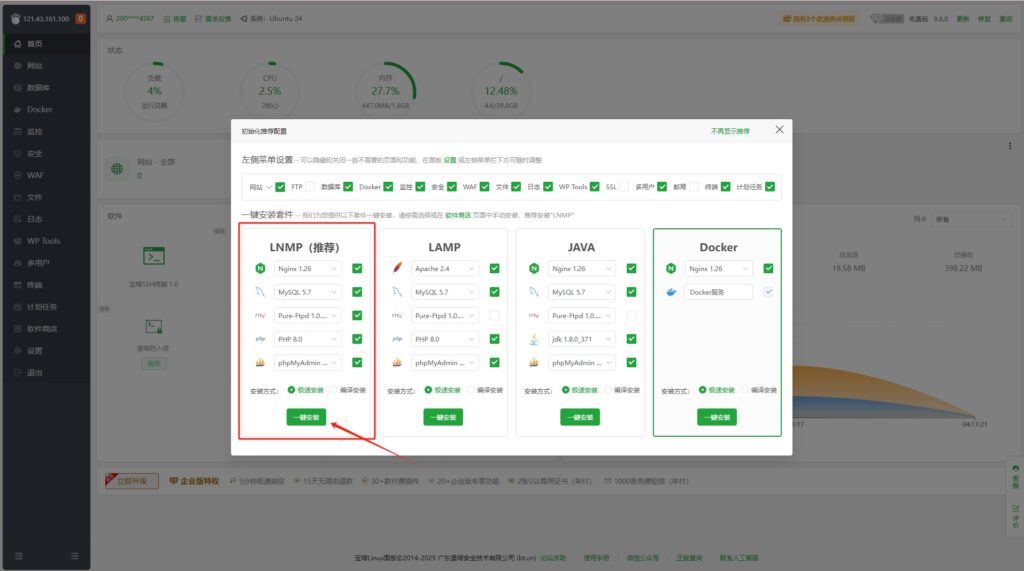
Task: Click the MySQL icon in JAVA card
Action: coord(534,292)
